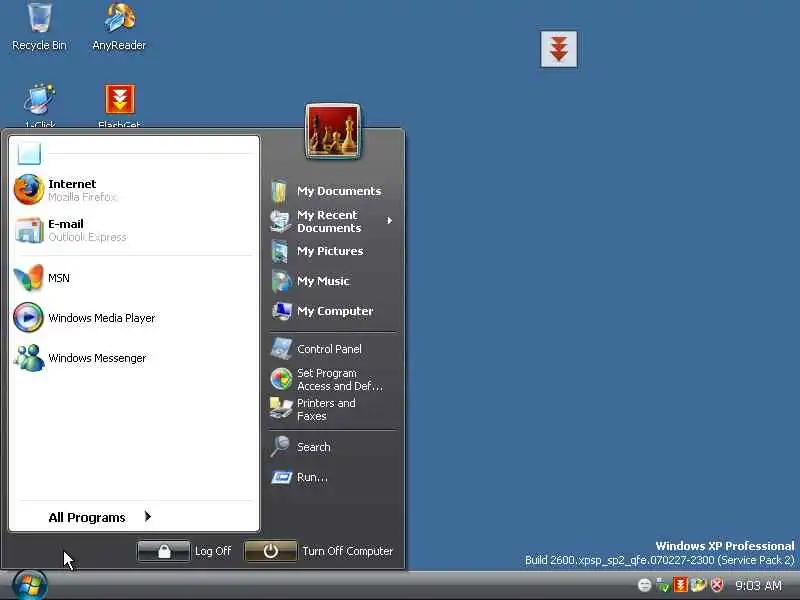
Task: Click the Windows Start orb
Action: (30, 585)
